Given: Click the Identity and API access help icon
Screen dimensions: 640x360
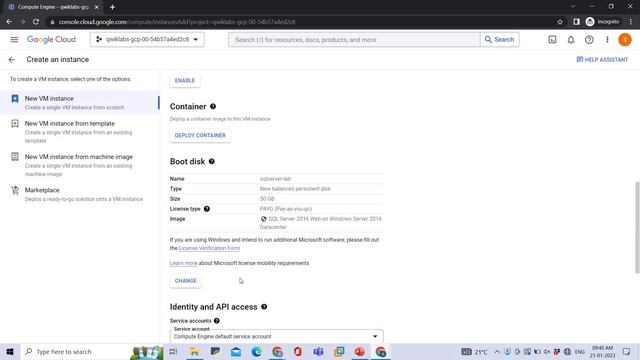Looking at the screenshot, I should point(264,307).
